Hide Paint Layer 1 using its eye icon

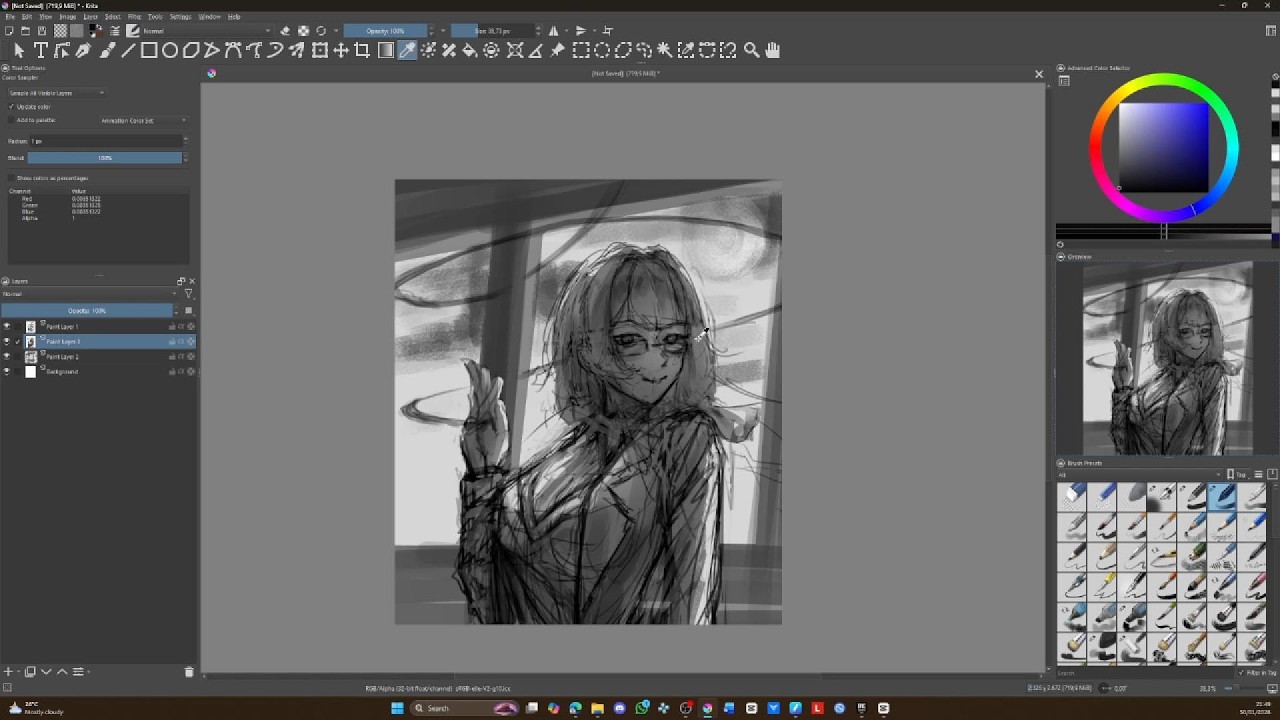7,327
